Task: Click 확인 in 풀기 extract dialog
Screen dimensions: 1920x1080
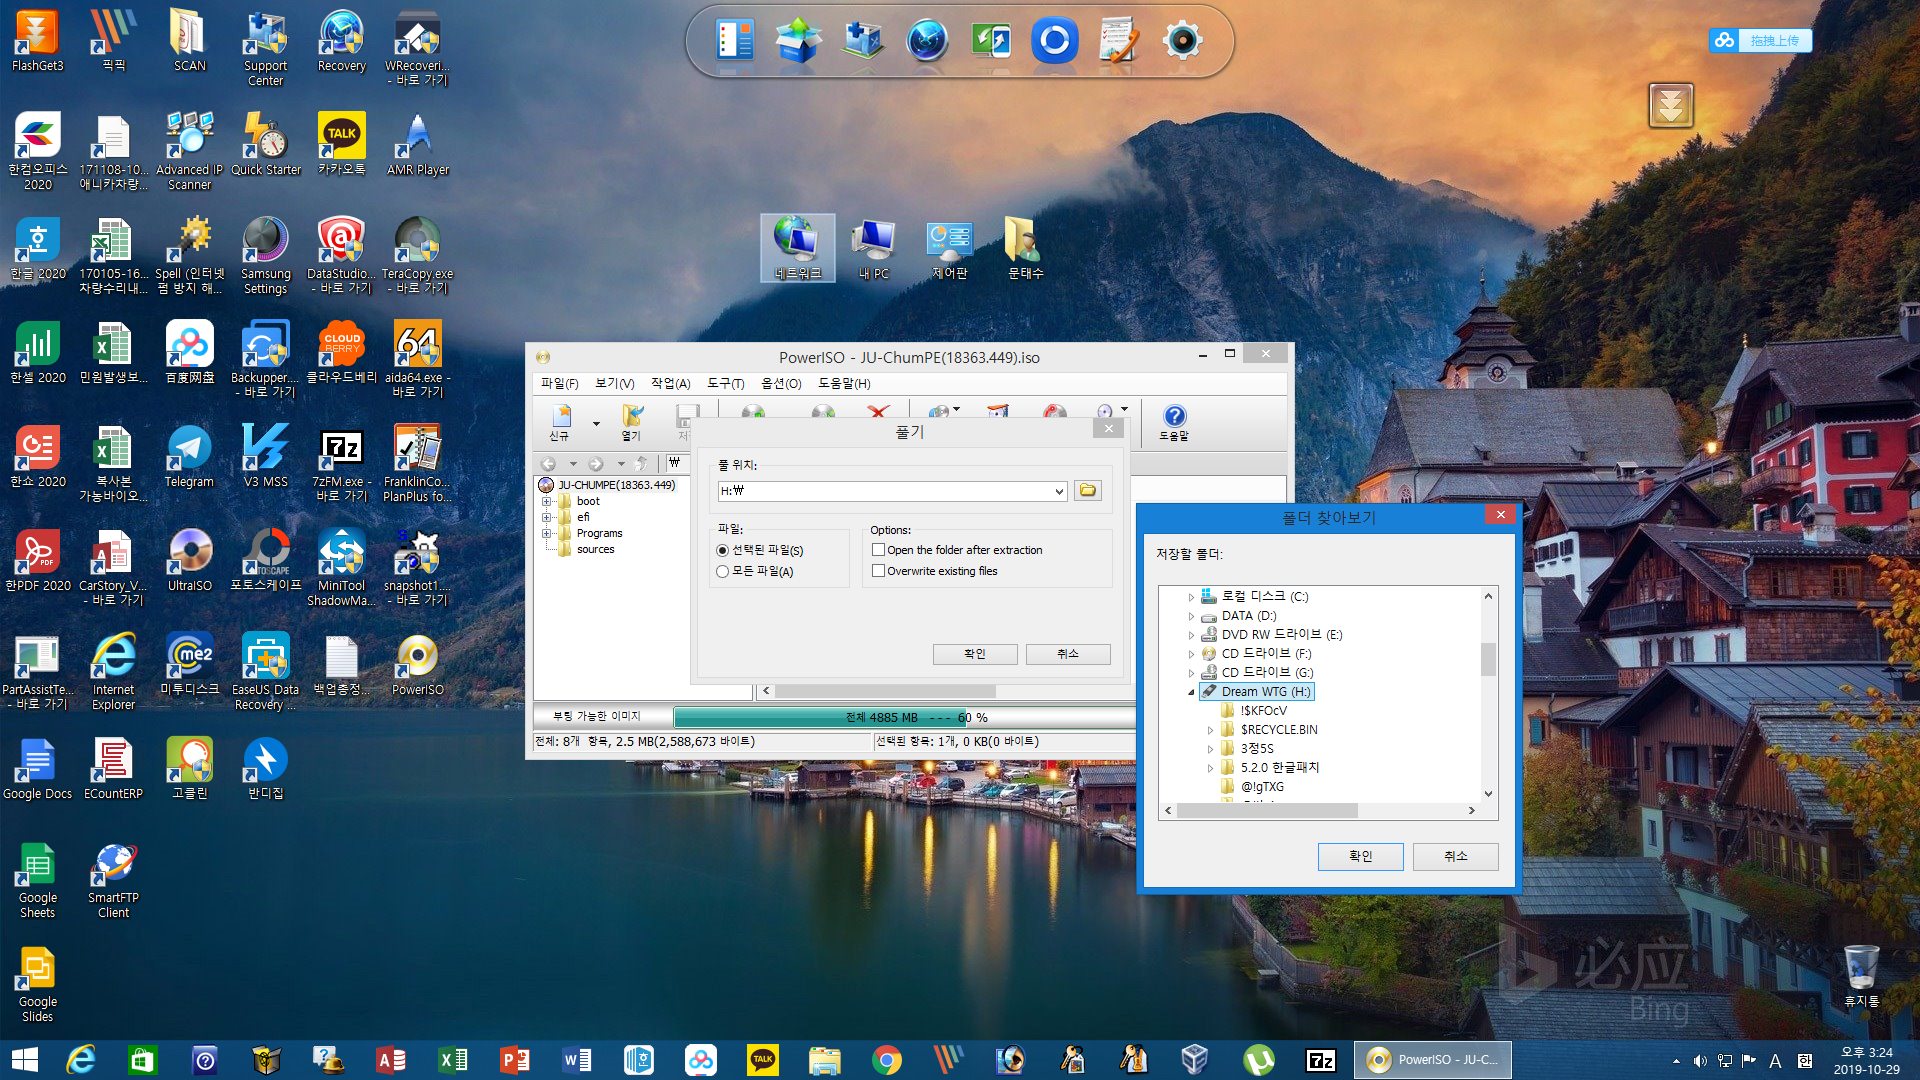Action: click(975, 654)
